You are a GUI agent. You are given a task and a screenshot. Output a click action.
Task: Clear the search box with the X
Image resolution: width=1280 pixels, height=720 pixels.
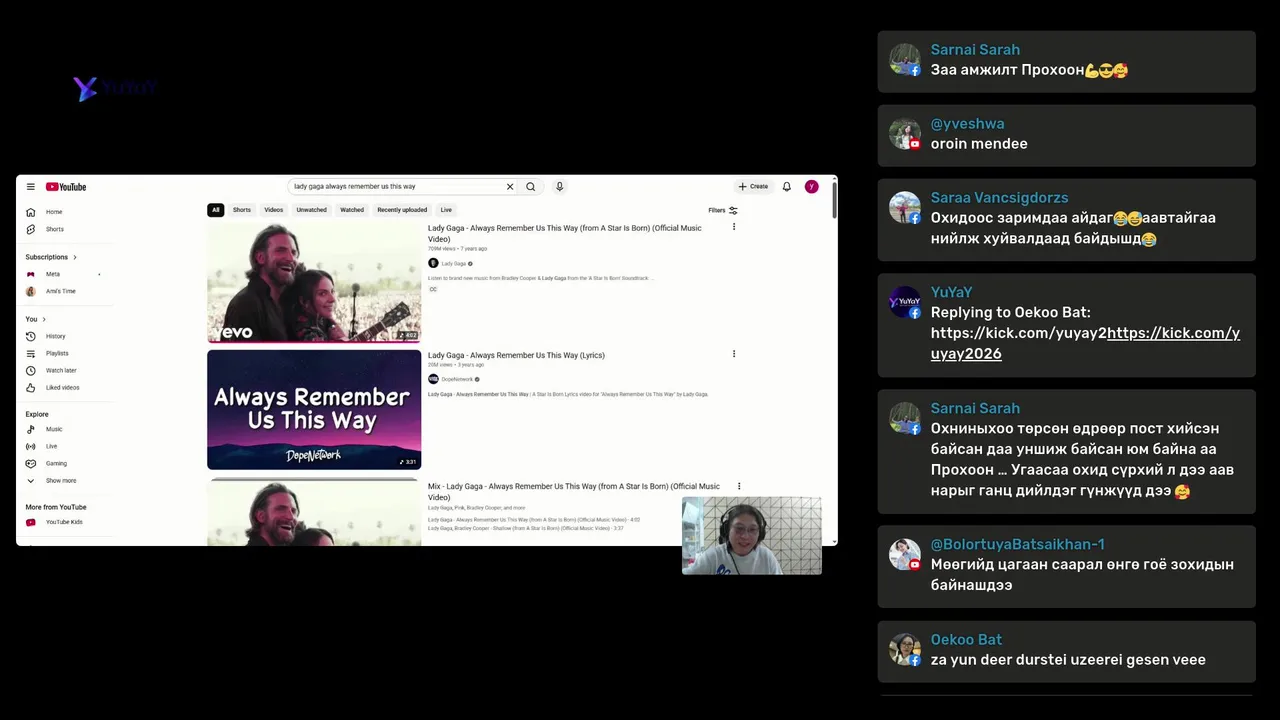[510, 187]
